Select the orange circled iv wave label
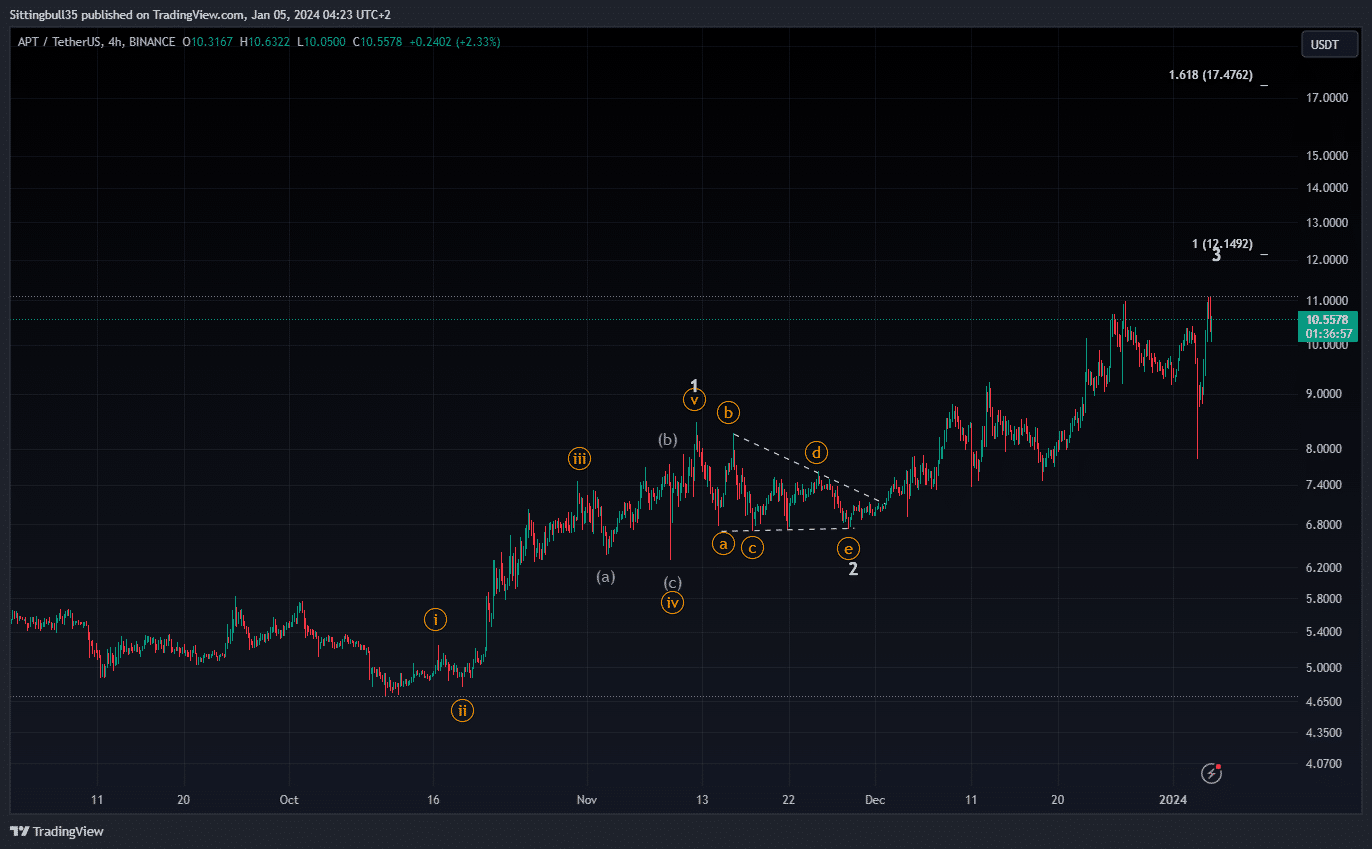Viewport: 1372px width, 849px height. [672, 602]
